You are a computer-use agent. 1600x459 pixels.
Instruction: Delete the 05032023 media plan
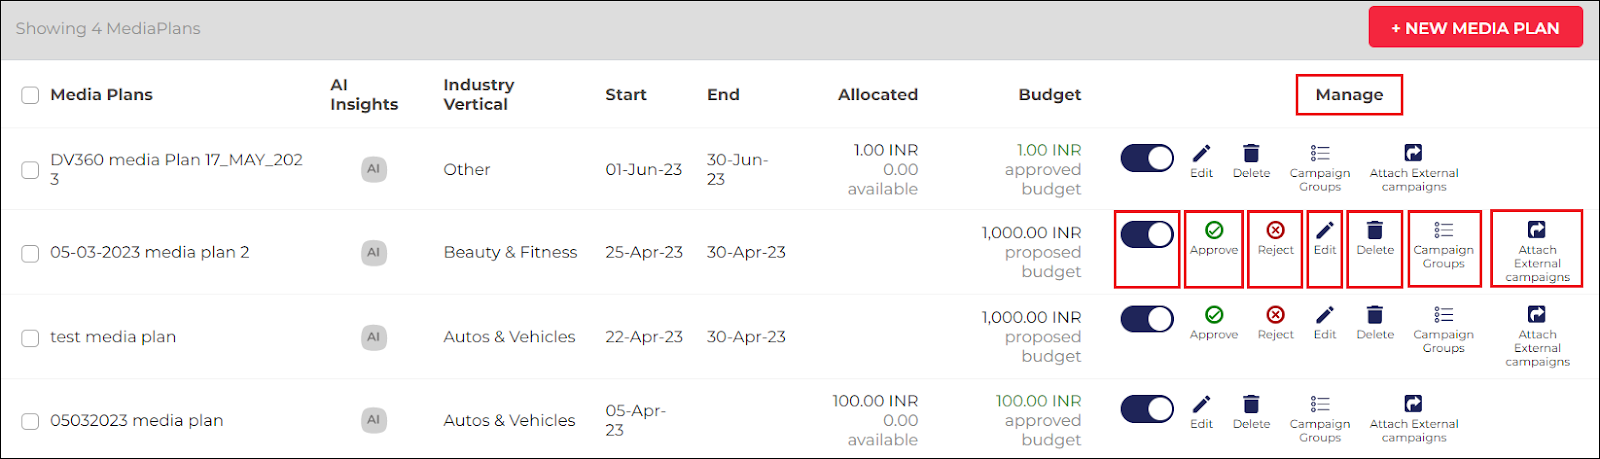(1251, 412)
